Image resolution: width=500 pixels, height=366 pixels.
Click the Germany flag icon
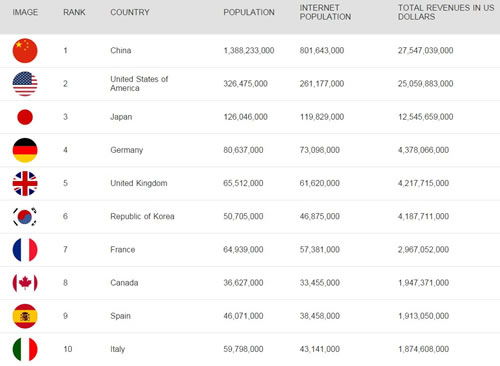coord(25,150)
